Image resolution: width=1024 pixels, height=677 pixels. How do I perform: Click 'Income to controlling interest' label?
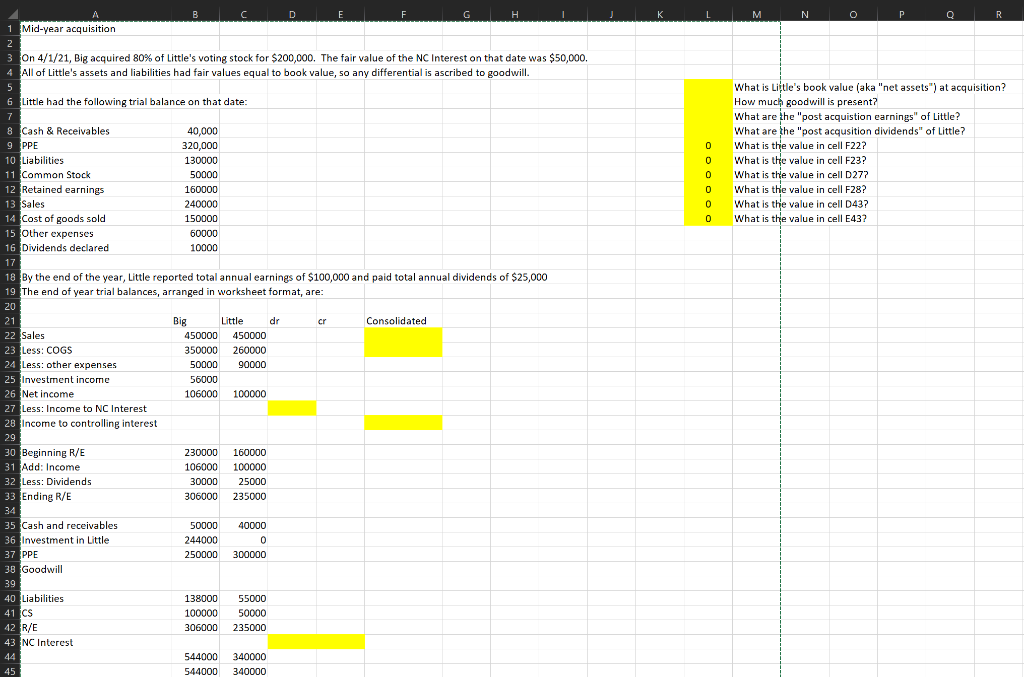click(x=89, y=423)
